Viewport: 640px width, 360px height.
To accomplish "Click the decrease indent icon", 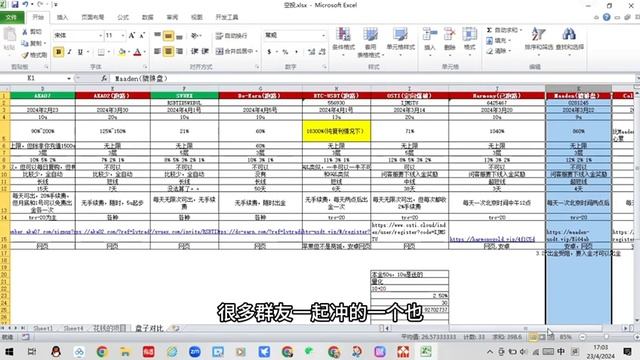I will coord(195,51).
